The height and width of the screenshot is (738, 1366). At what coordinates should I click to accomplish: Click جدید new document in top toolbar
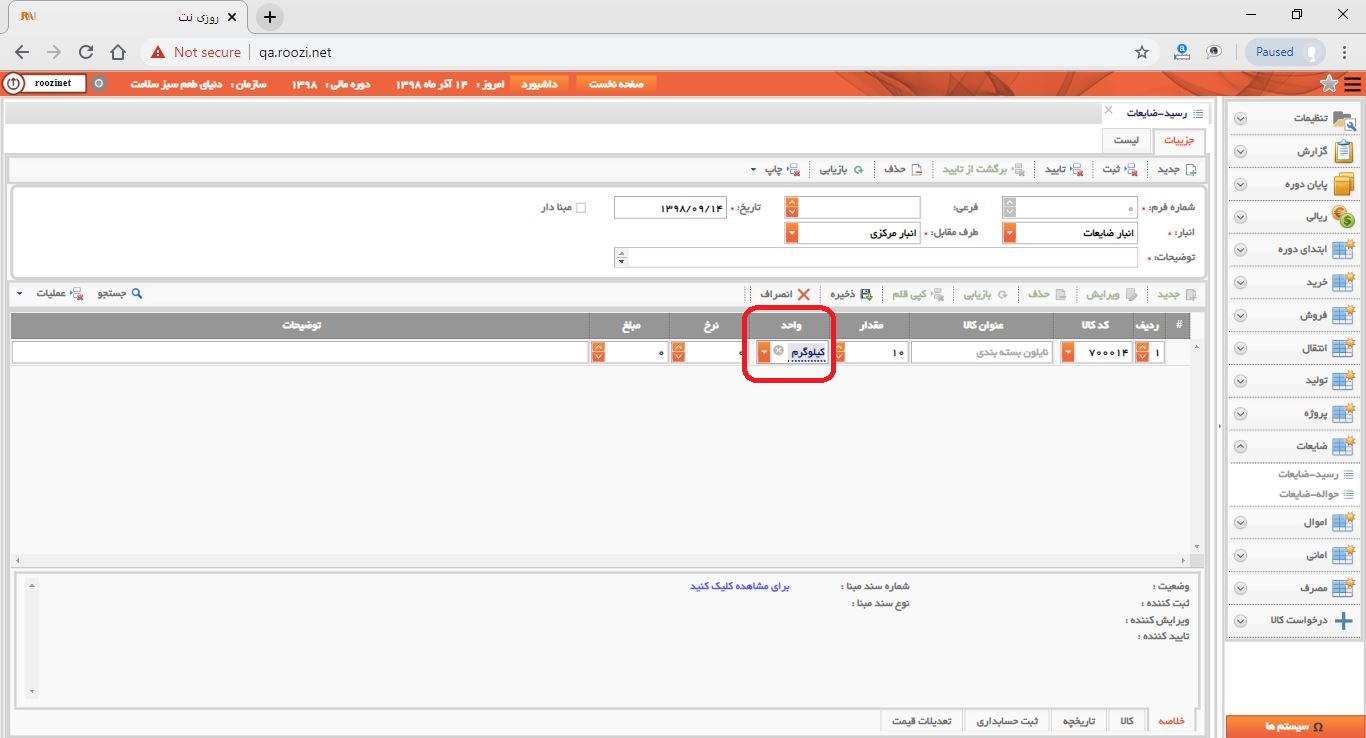click(x=1176, y=169)
